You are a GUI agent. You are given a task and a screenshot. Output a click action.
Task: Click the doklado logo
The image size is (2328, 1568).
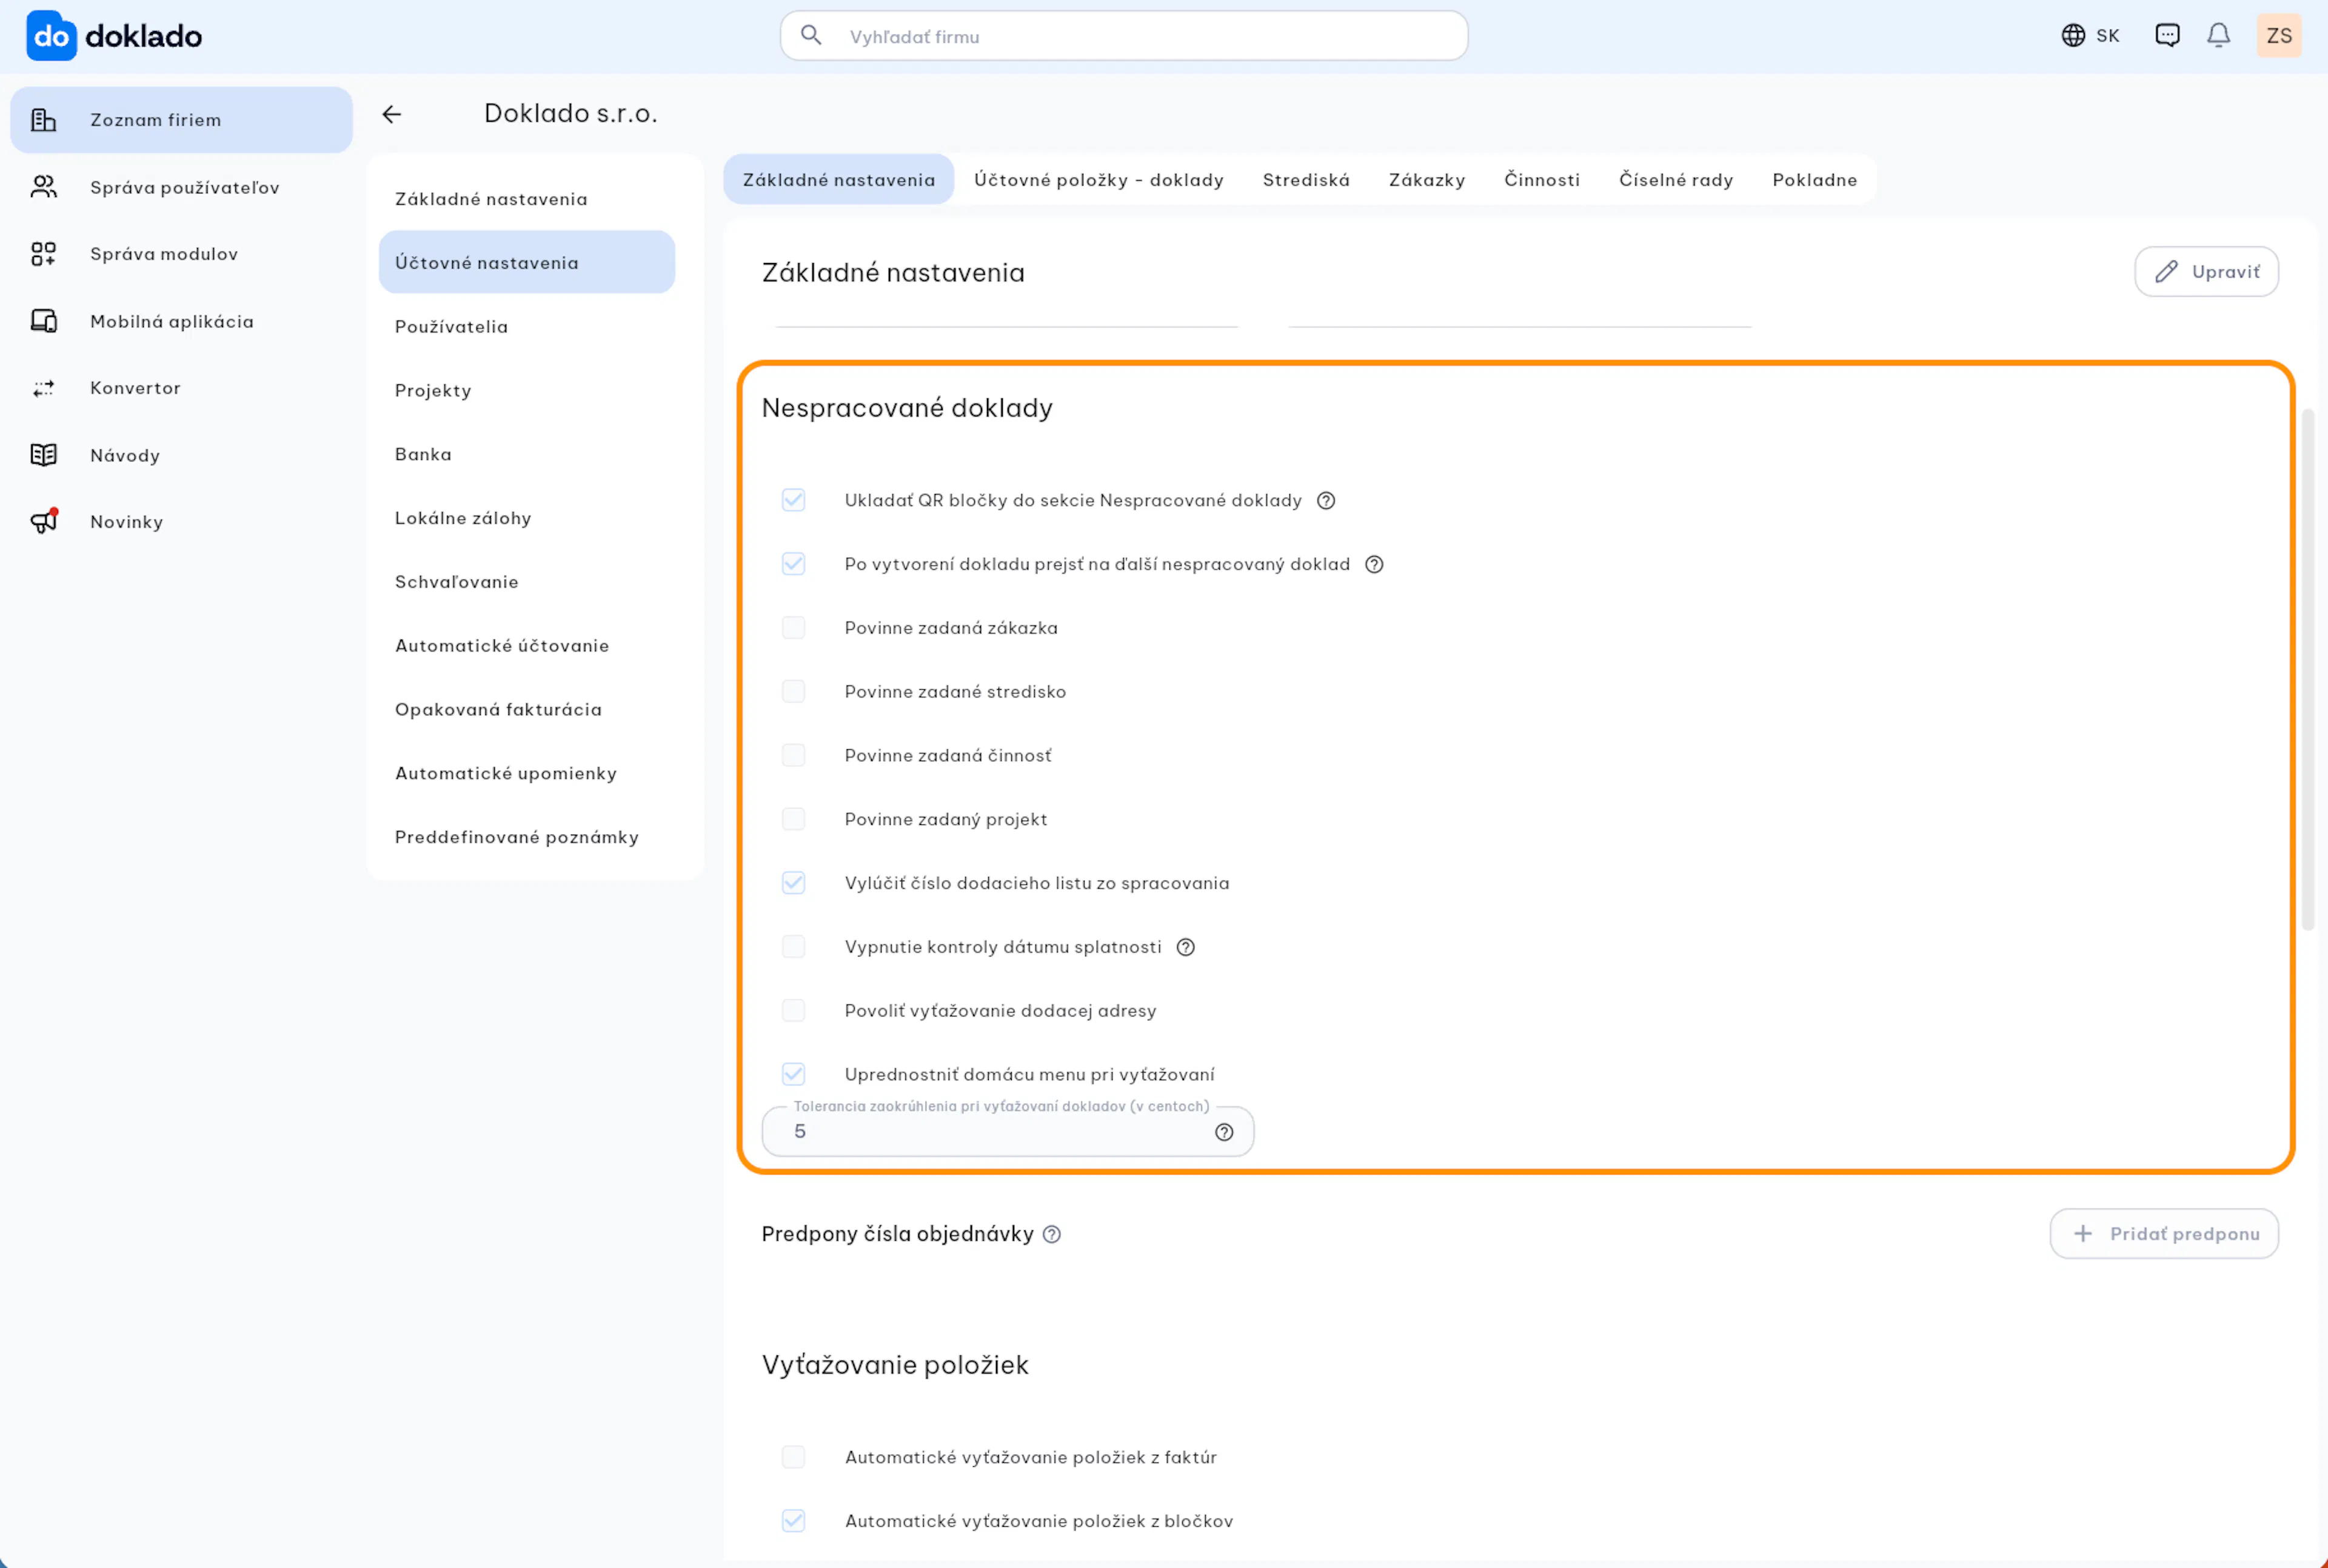click(114, 36)
